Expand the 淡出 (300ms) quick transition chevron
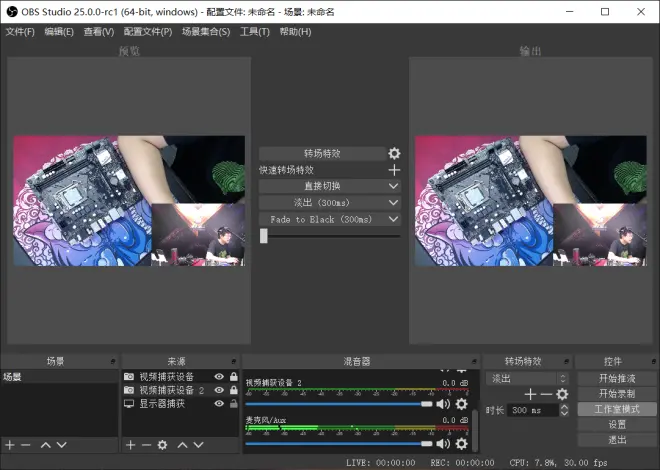 click(x=393, y=202)
